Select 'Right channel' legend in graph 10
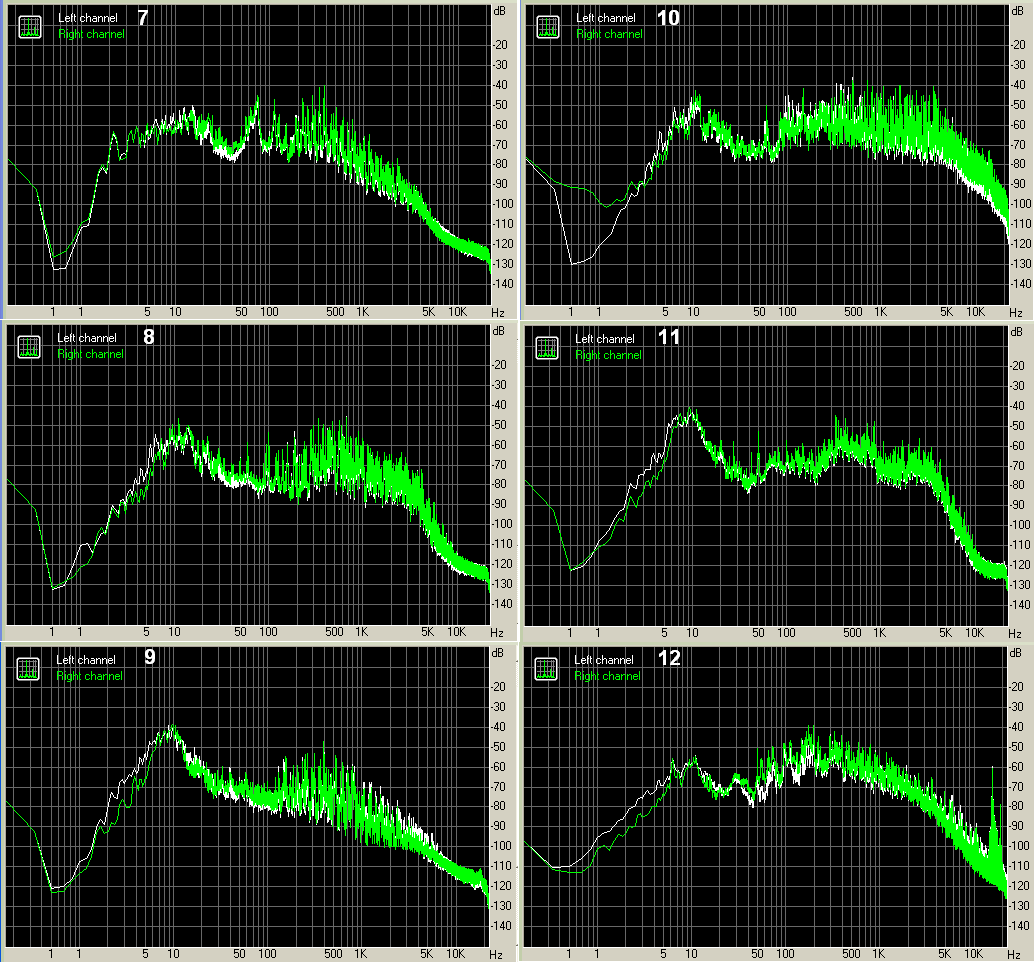The width and height of the screenshot is (1035, 962). coord(609,34)
